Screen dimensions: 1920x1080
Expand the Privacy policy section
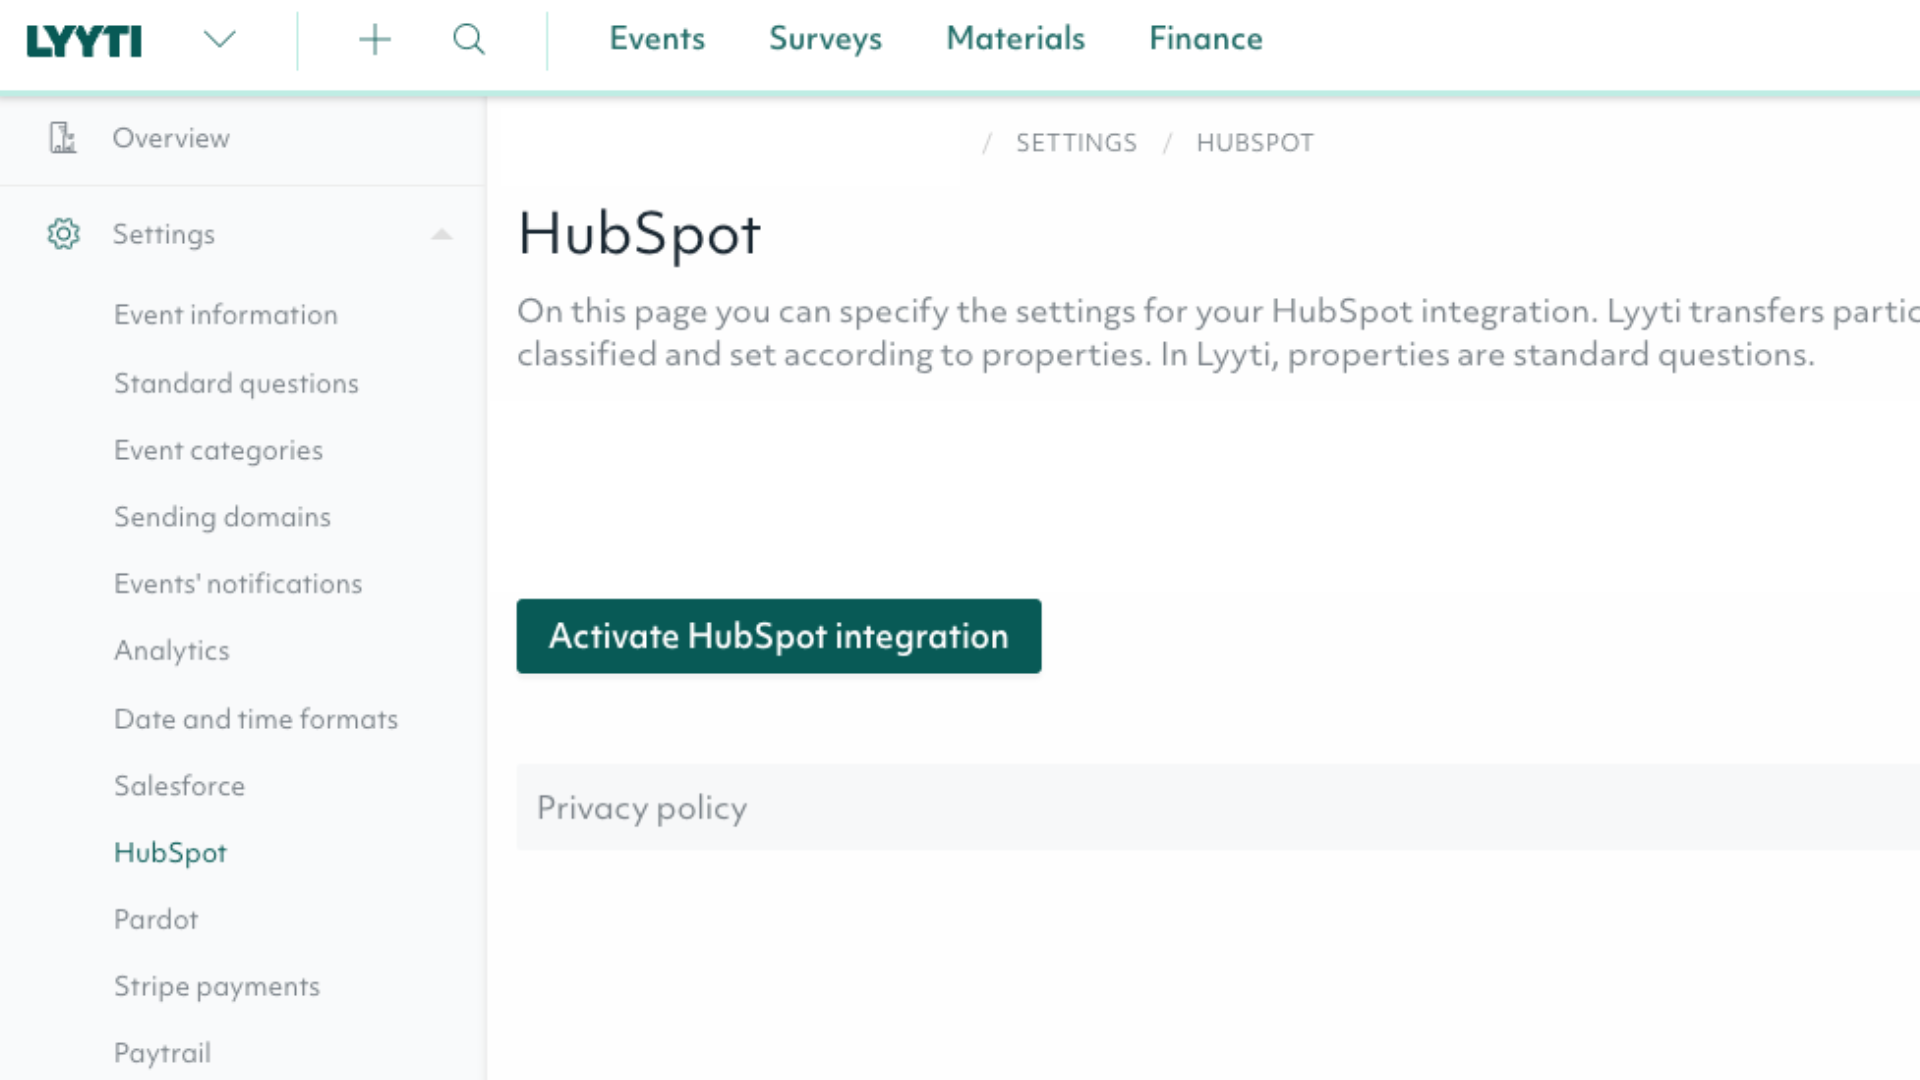click(641, 807)
